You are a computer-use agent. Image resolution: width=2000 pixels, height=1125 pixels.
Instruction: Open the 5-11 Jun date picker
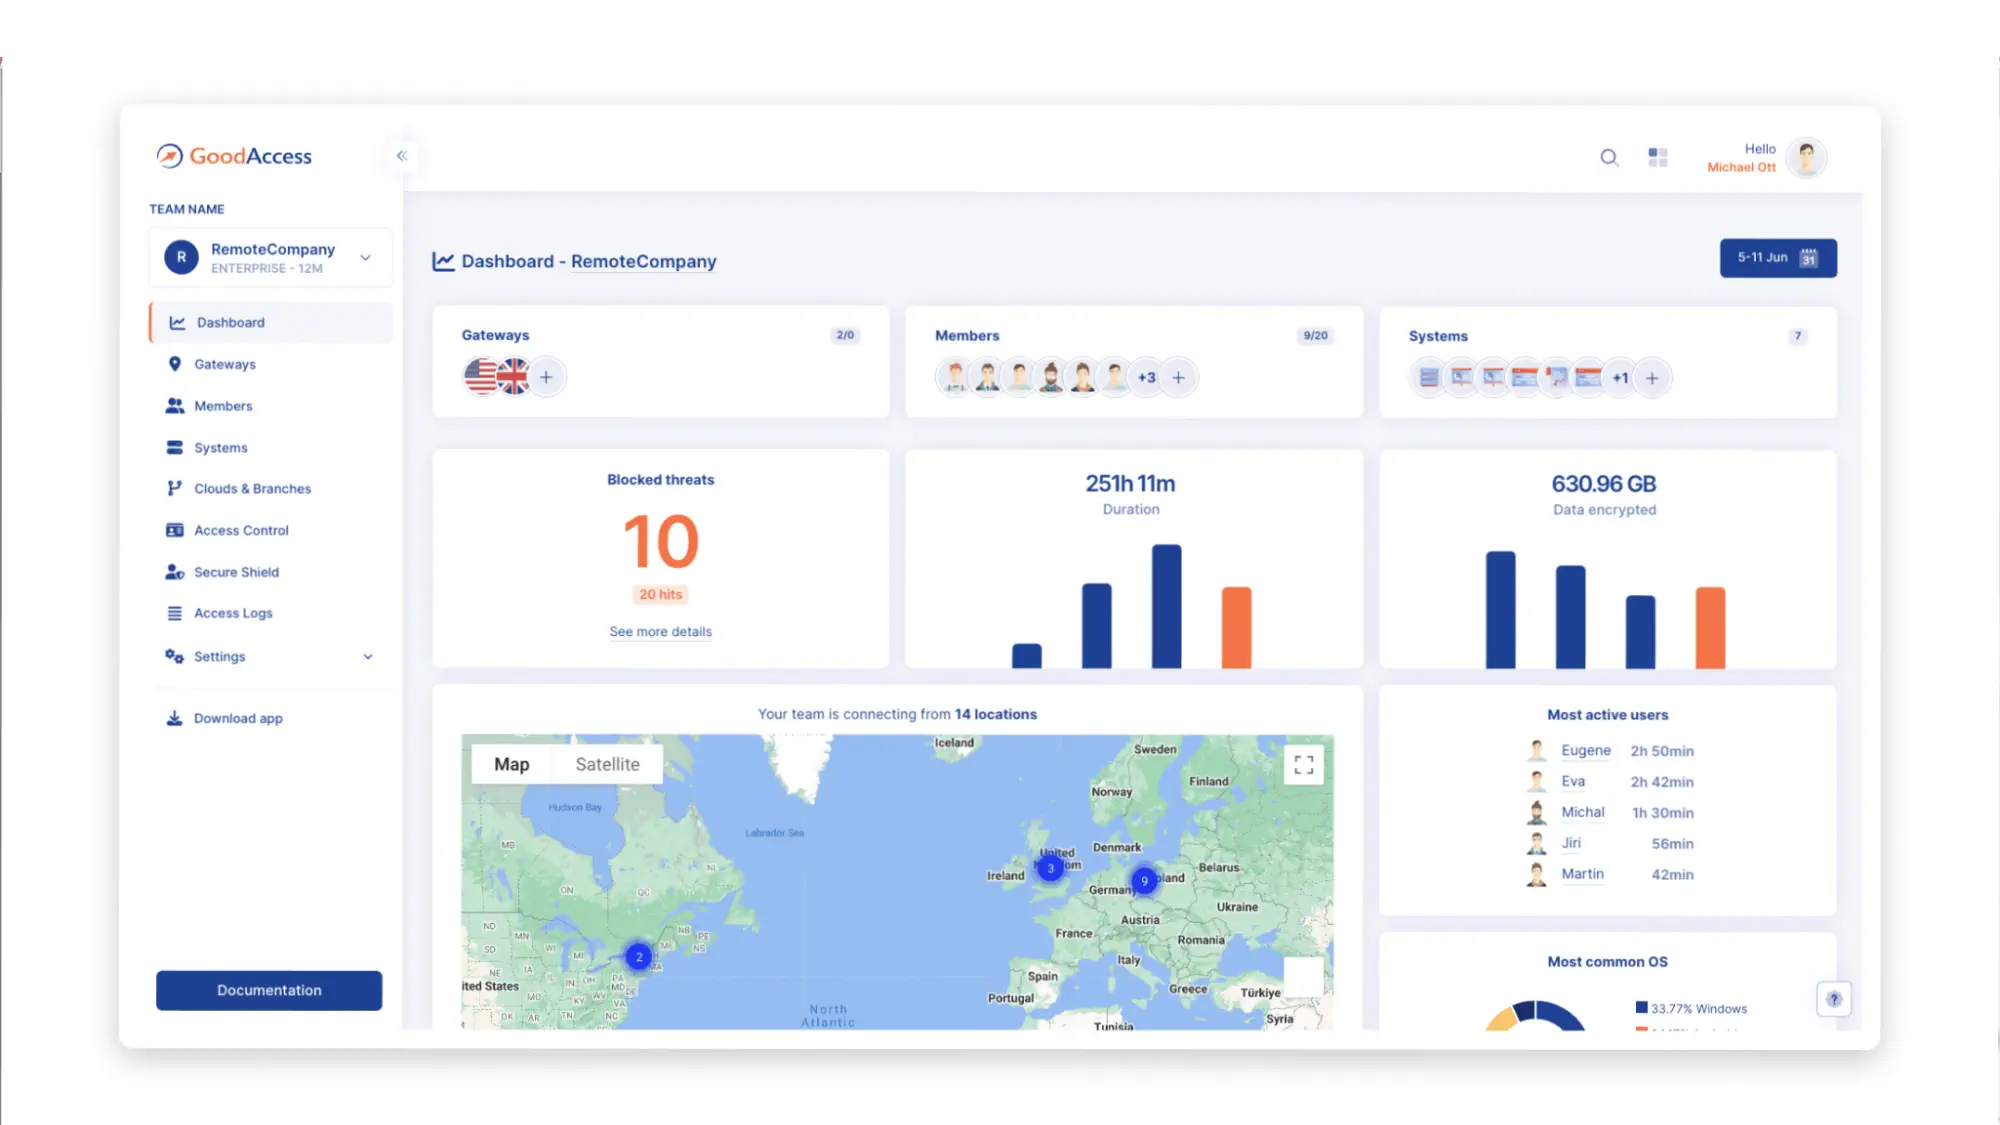[1777, 258]
